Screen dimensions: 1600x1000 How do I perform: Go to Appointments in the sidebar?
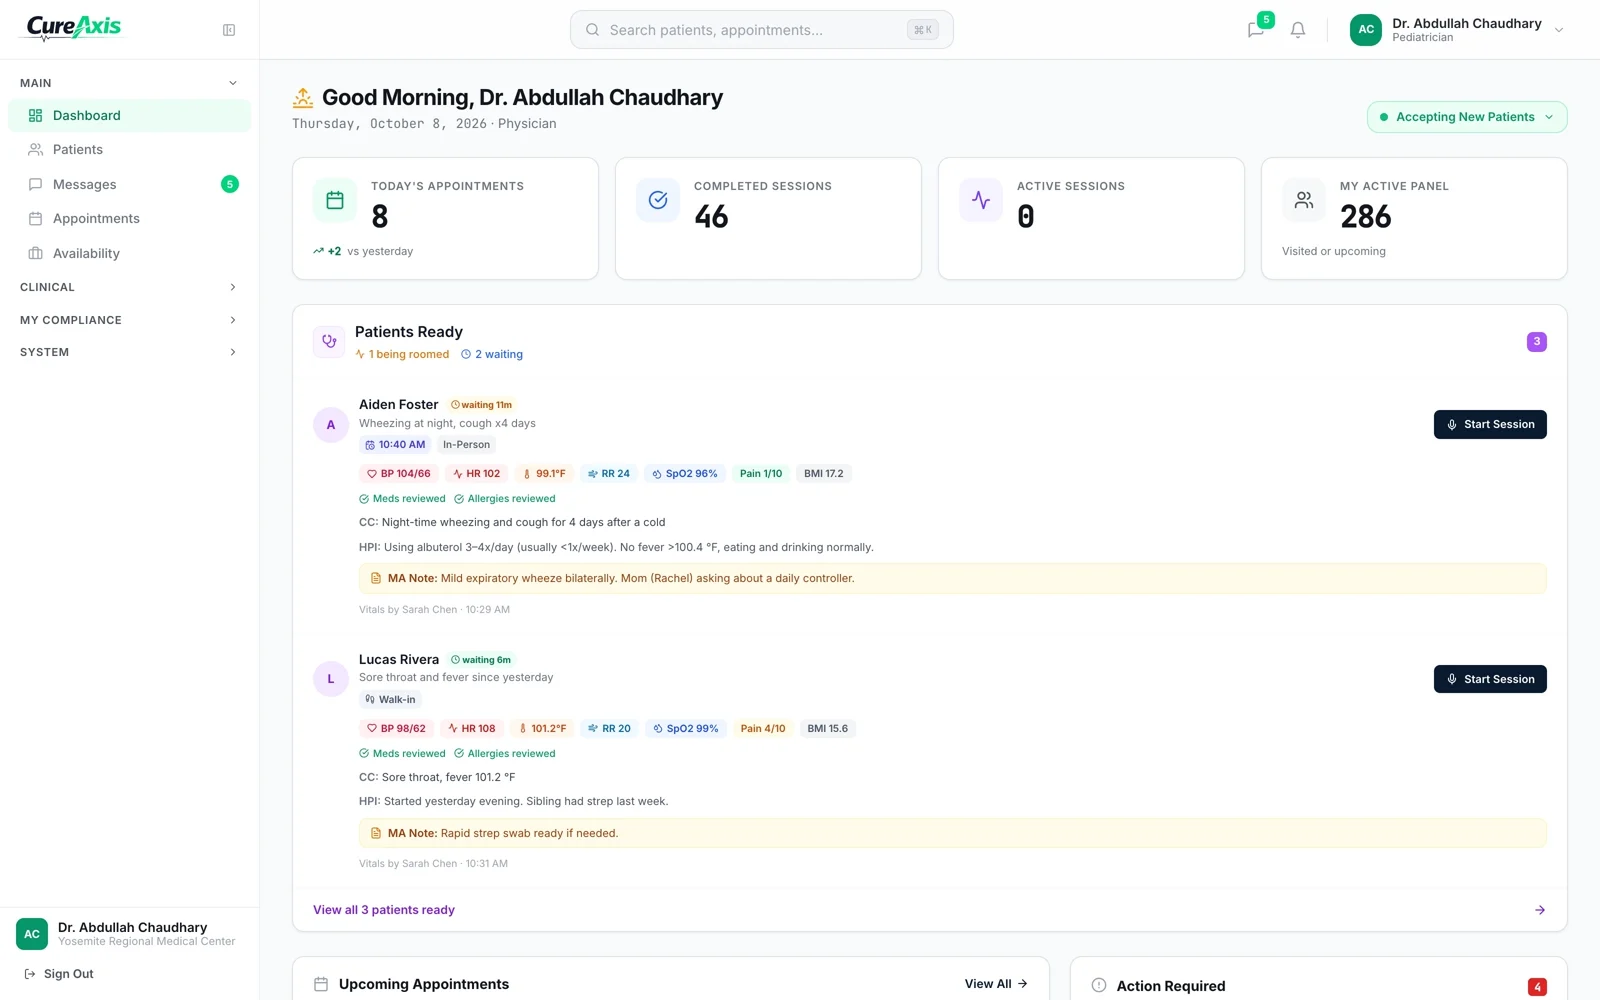129,218
